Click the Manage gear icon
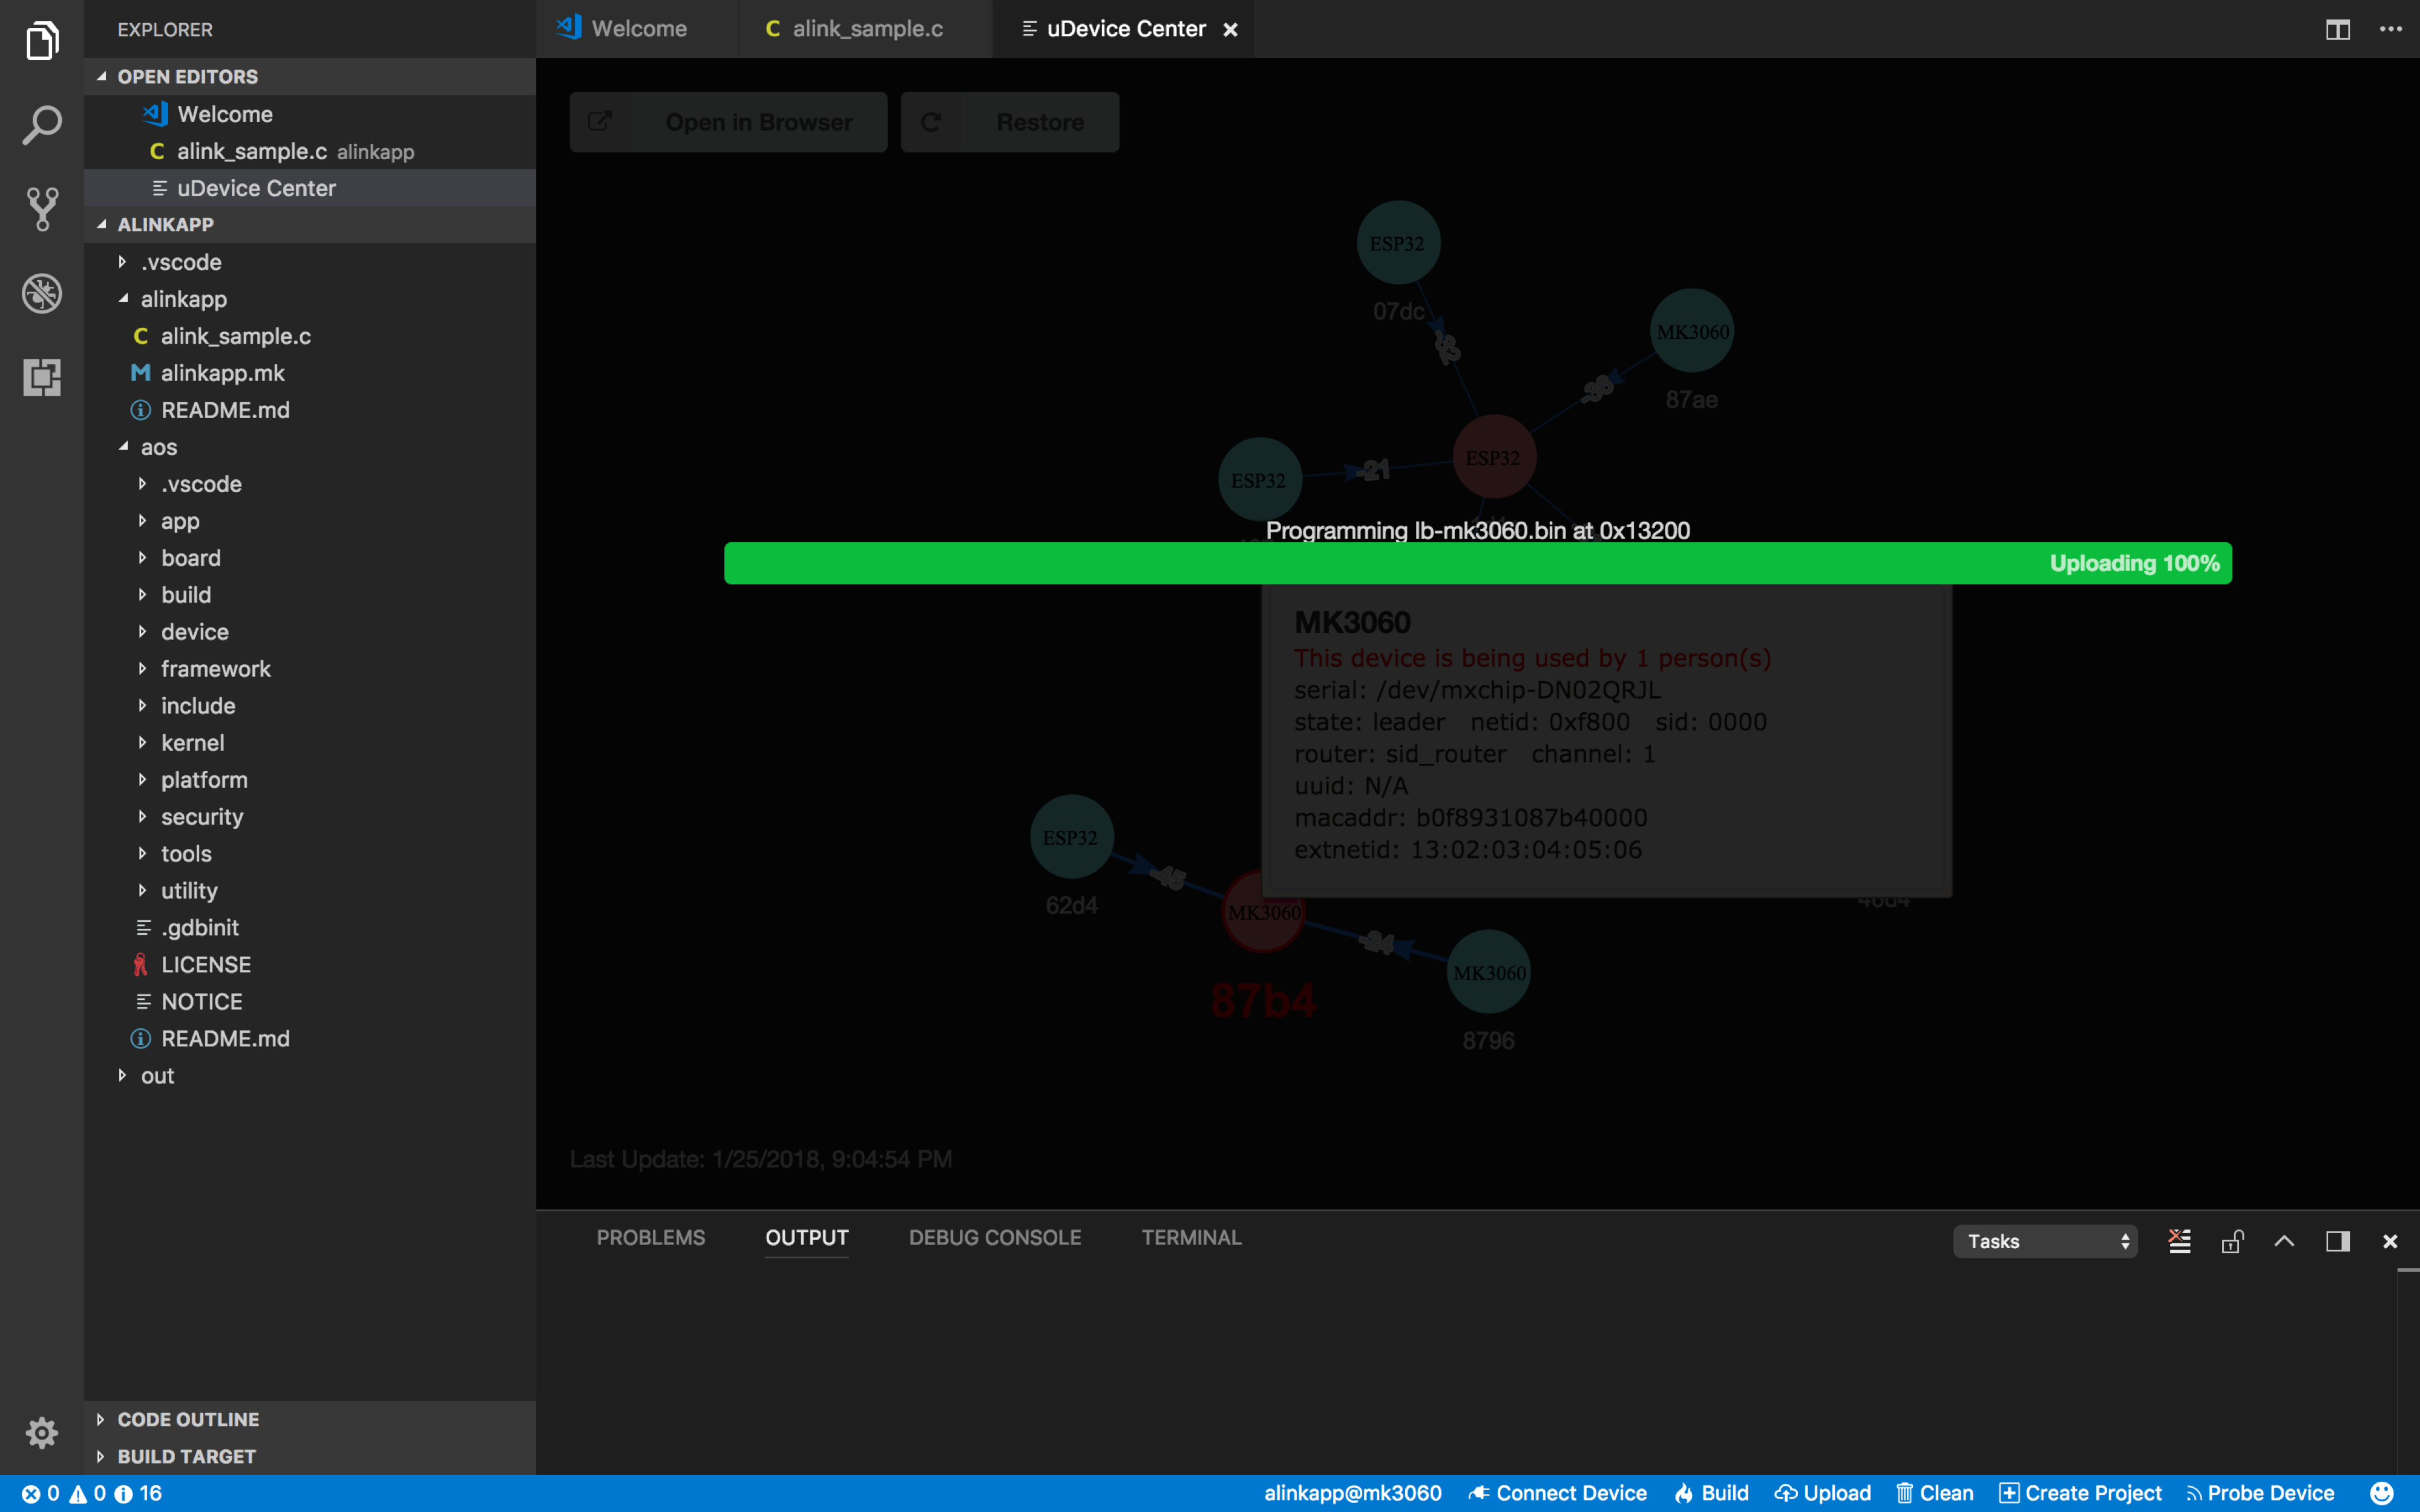The height and width of the screenshot is (1512, 2420). [41, 1432]
